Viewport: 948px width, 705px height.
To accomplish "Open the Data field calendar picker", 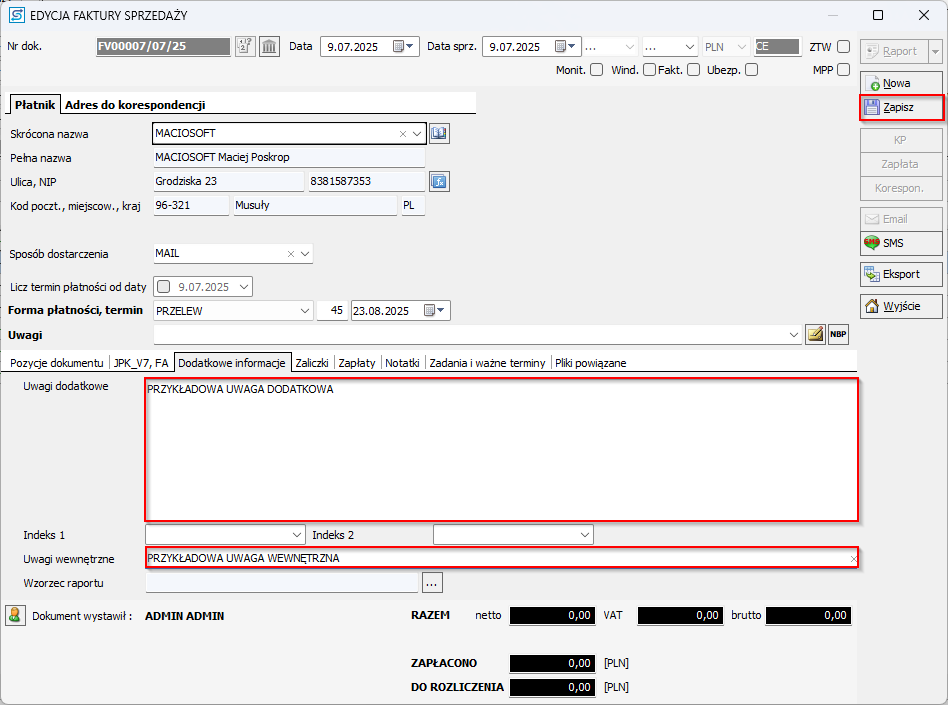I will click(404, 47).
